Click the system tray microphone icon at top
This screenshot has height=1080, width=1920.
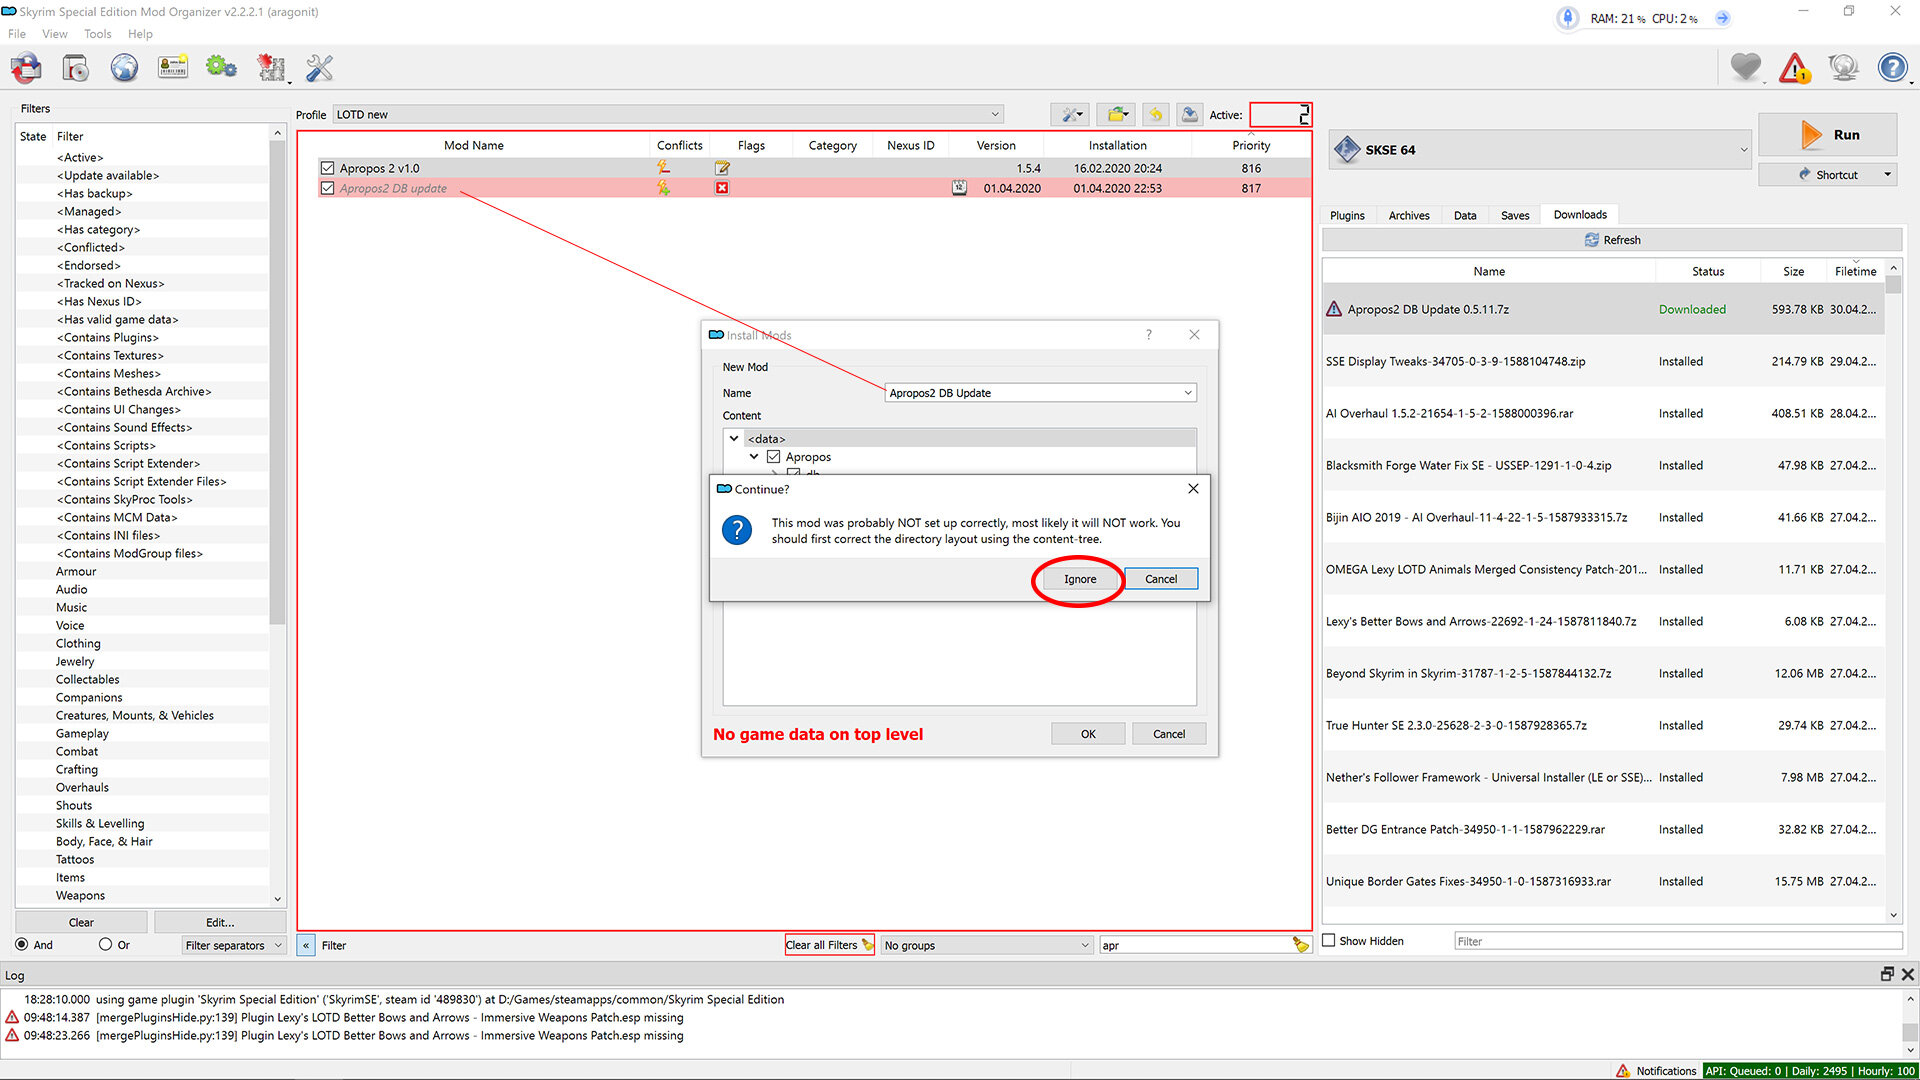pyautogui.click(x=1568, y=18)
